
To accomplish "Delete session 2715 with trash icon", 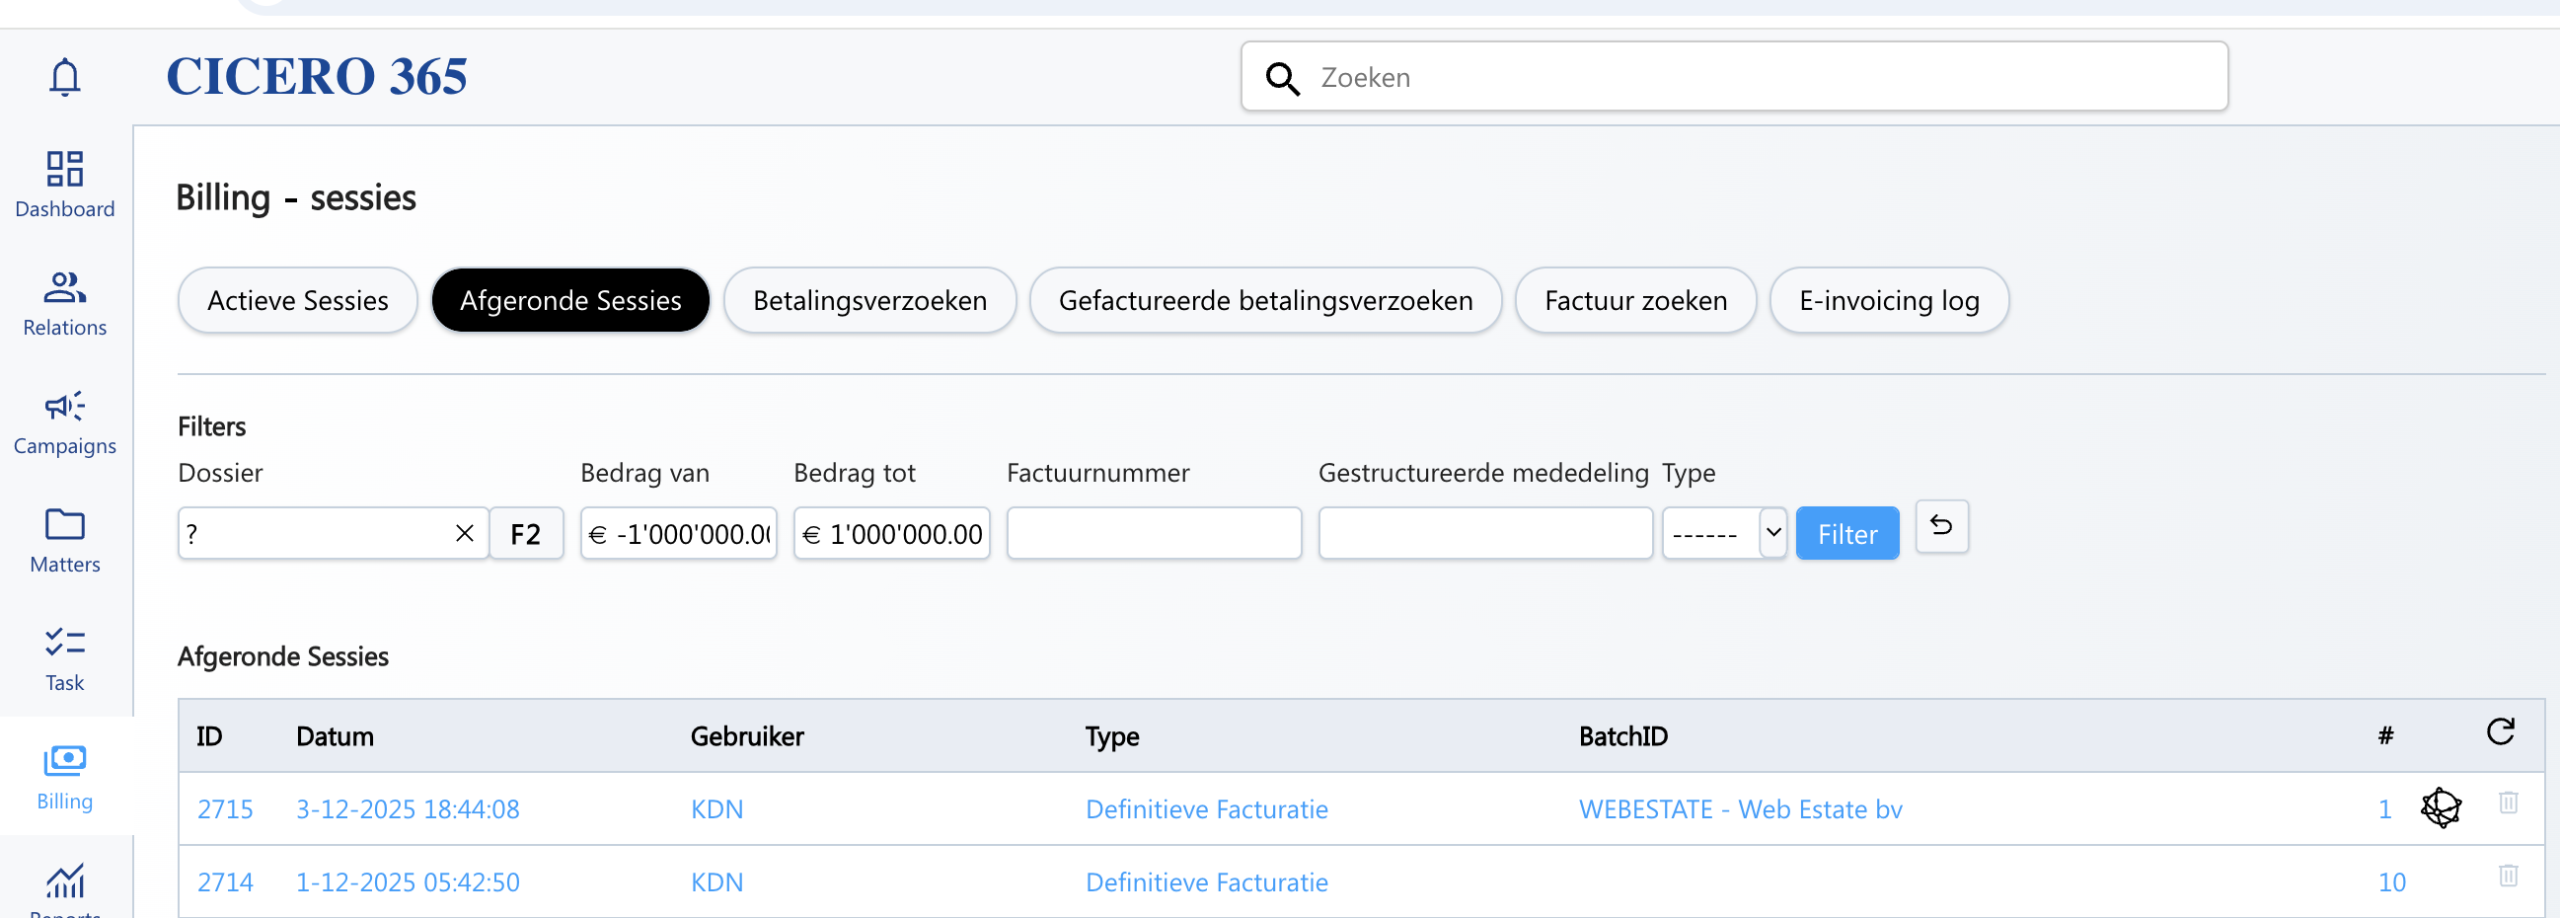I will coord(2508,803).
